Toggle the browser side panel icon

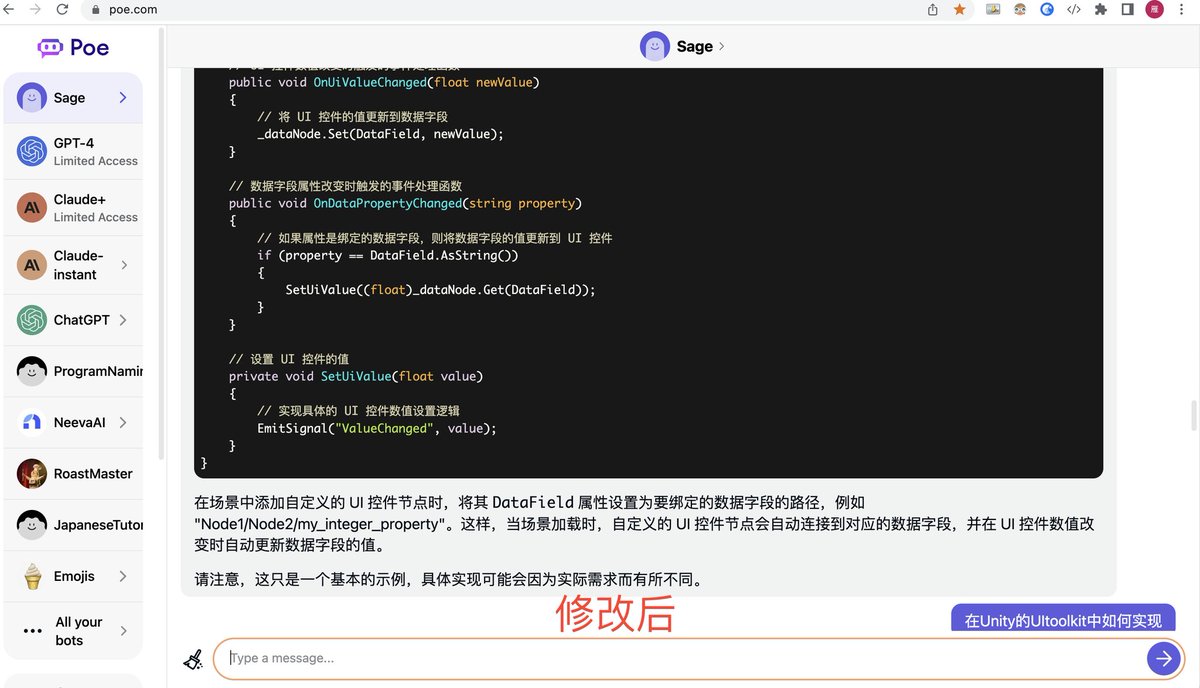(x=1127, y=9)
